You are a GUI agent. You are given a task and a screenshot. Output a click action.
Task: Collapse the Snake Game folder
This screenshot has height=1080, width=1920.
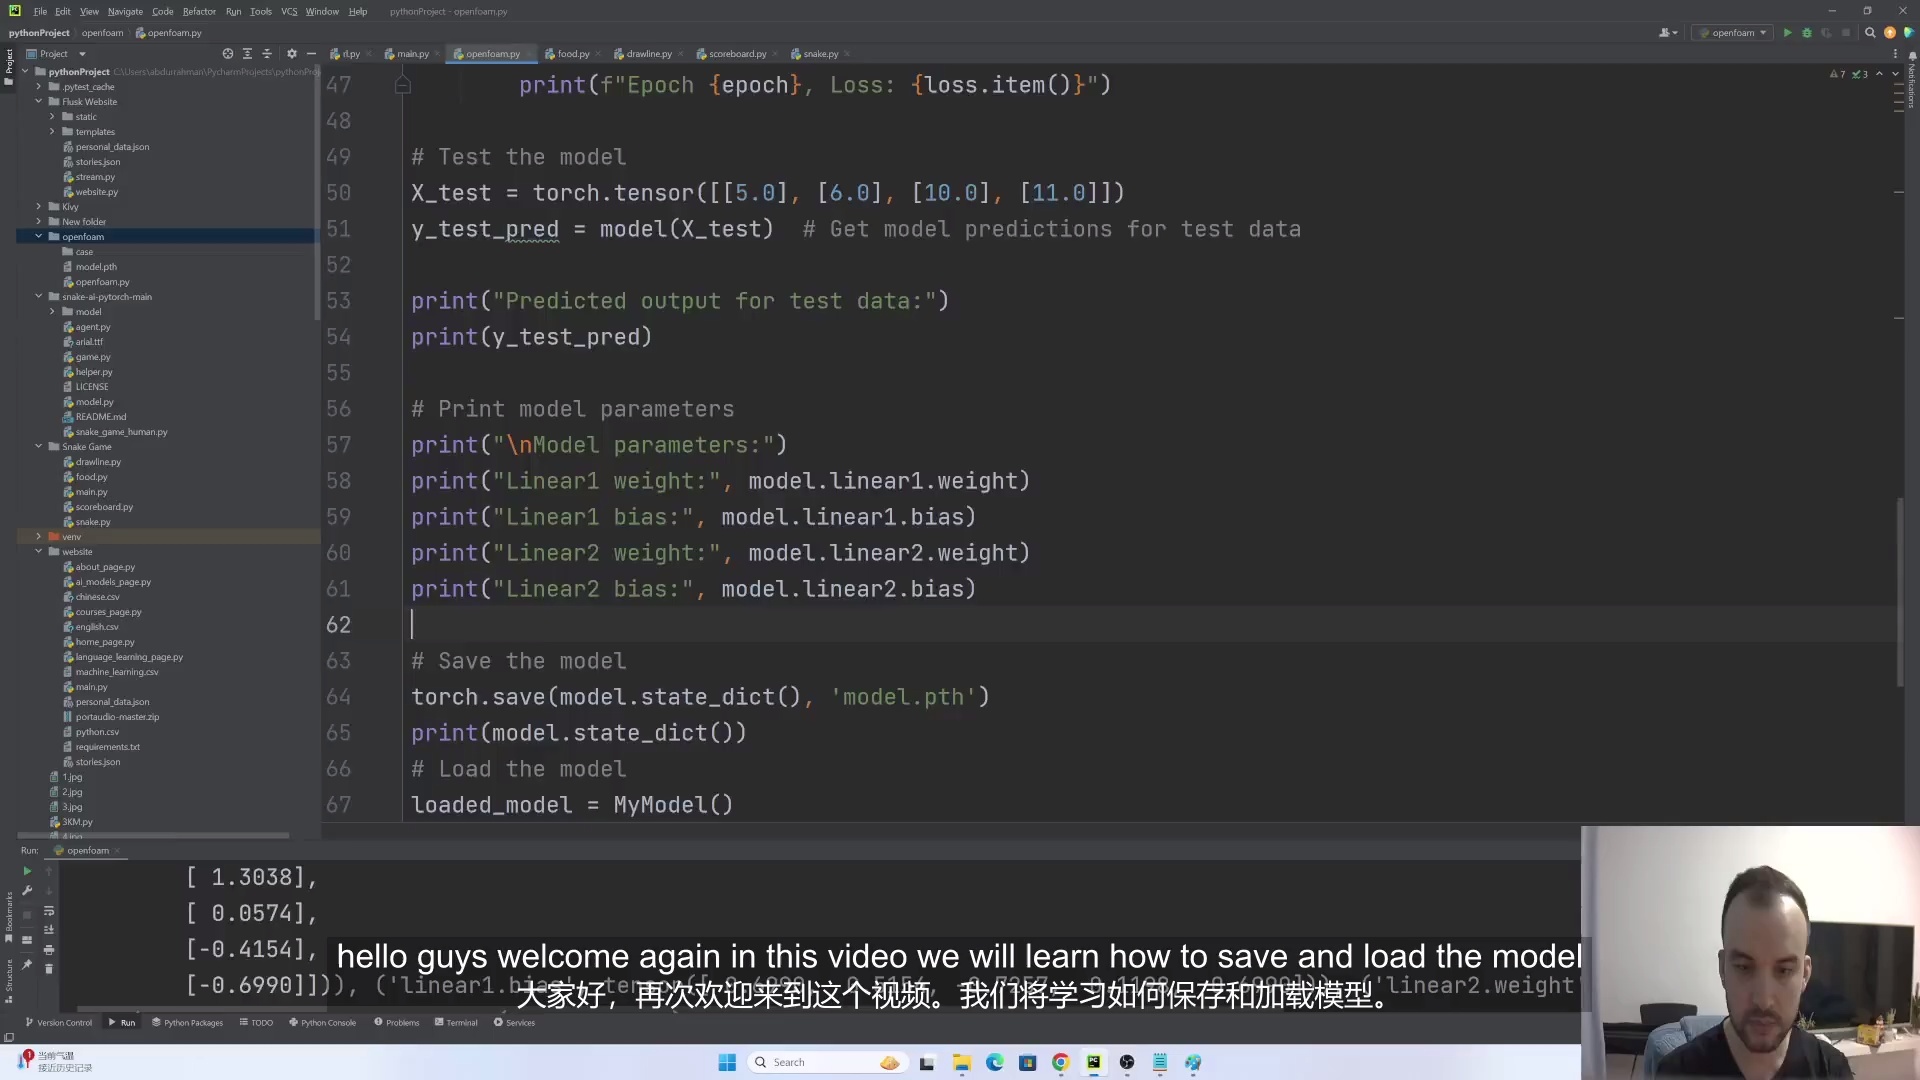(x=39, y=447)
